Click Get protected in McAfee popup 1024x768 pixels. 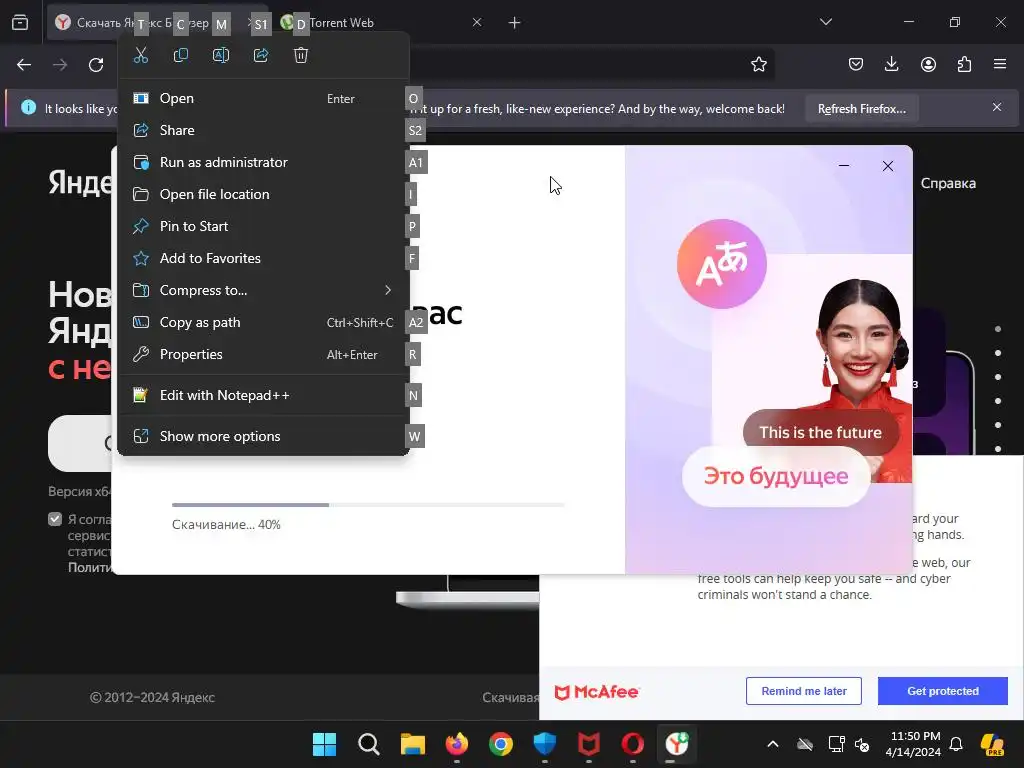(942, 691)
